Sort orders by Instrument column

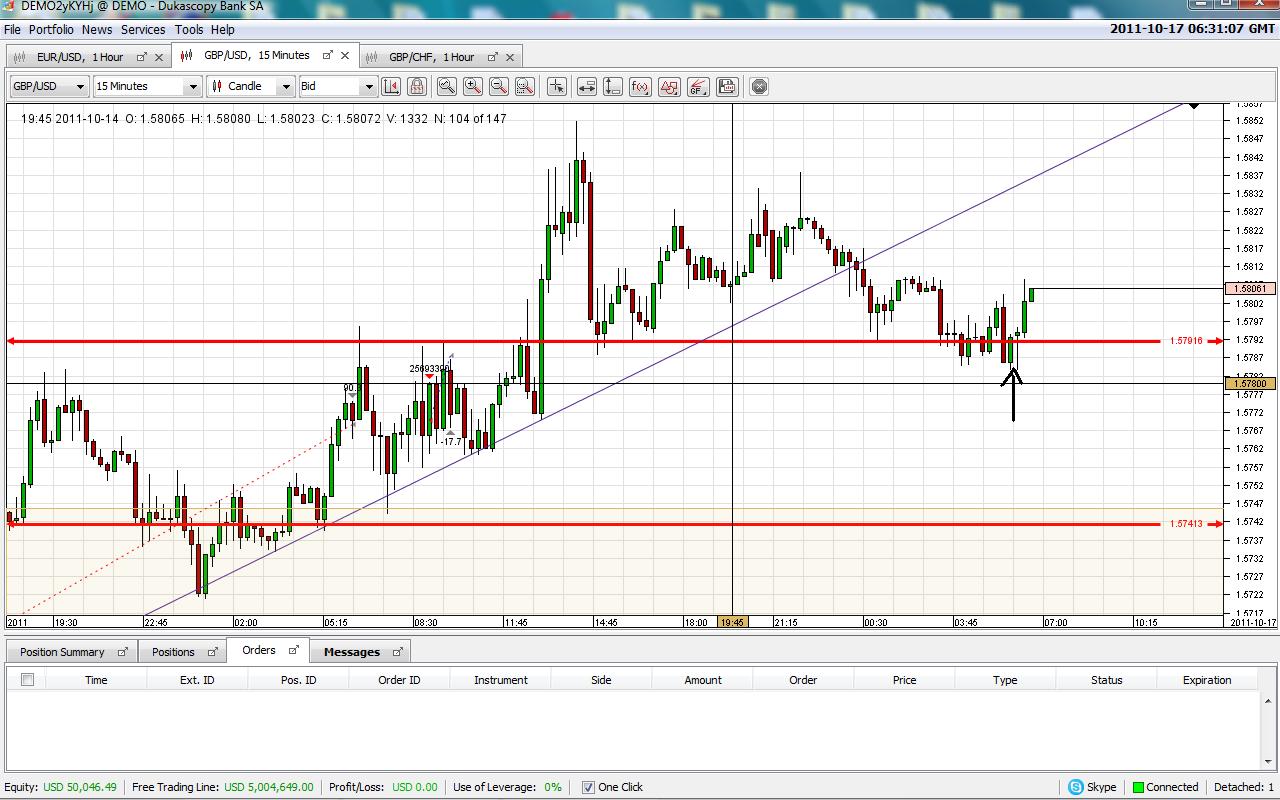pos(501,680)
